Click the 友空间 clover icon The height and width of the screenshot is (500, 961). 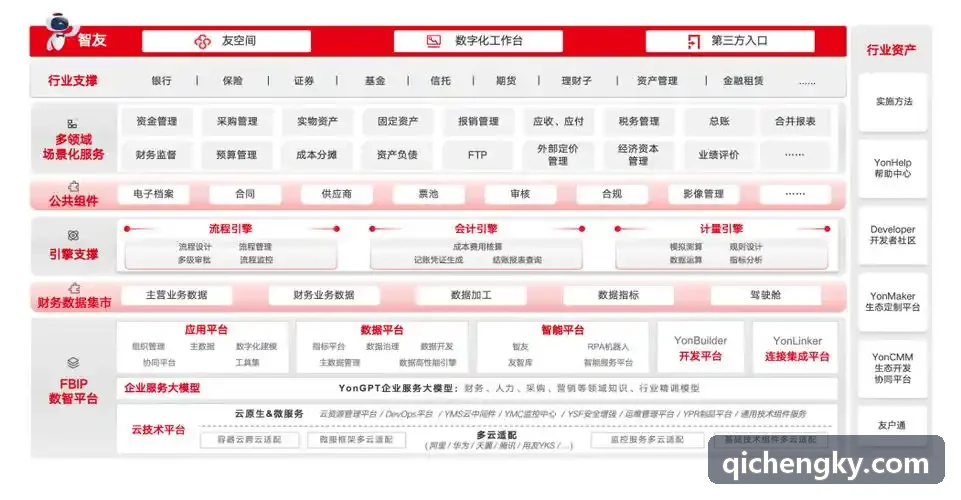202,41
